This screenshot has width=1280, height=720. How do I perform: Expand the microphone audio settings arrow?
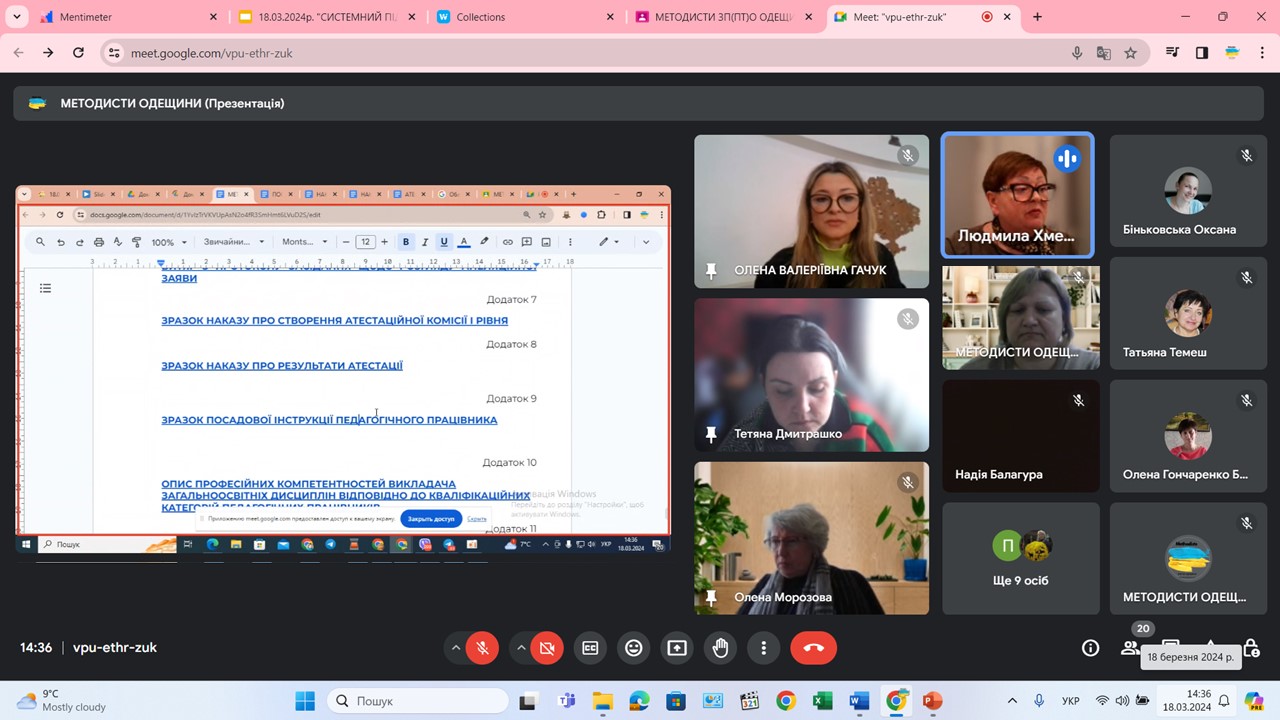[x=456, y=648]
